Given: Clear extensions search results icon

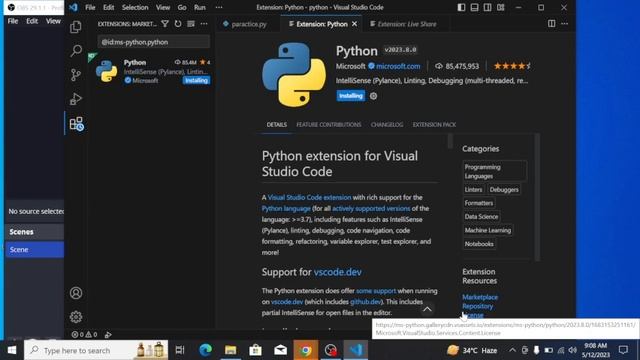Looking at the screenshot, I should point(191,24).
